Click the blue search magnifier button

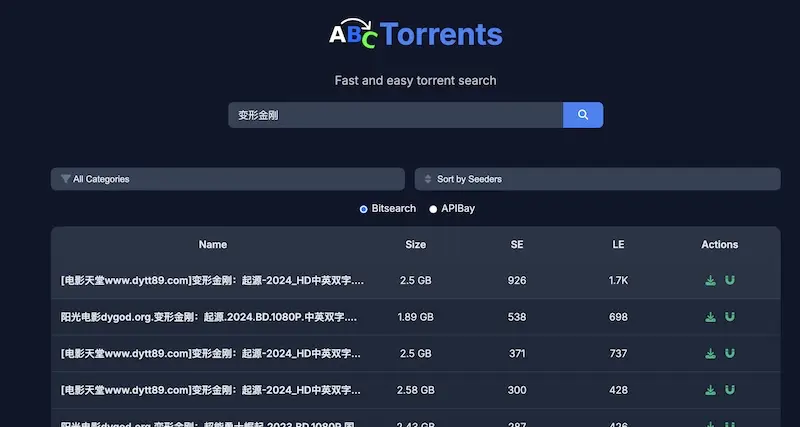[x=583, y=115]
